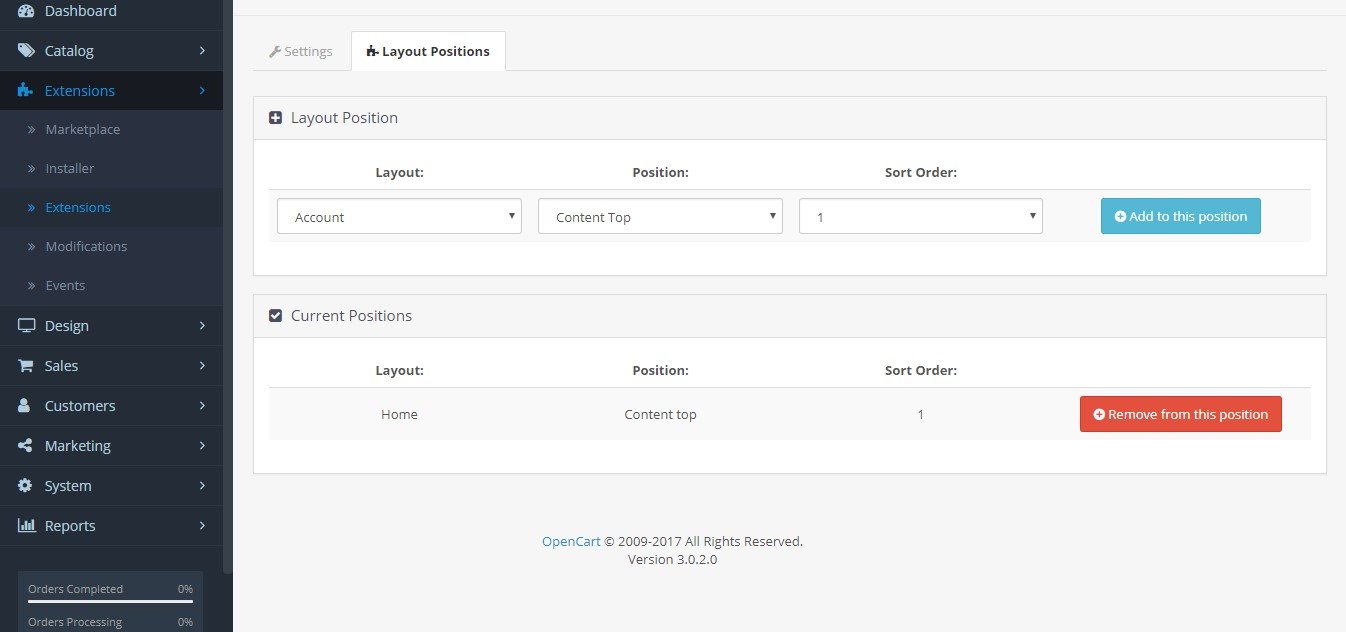This screenshot has height=632, width=1346.
Task: Click the Customers person icon
Action: [x=25, y=406]
